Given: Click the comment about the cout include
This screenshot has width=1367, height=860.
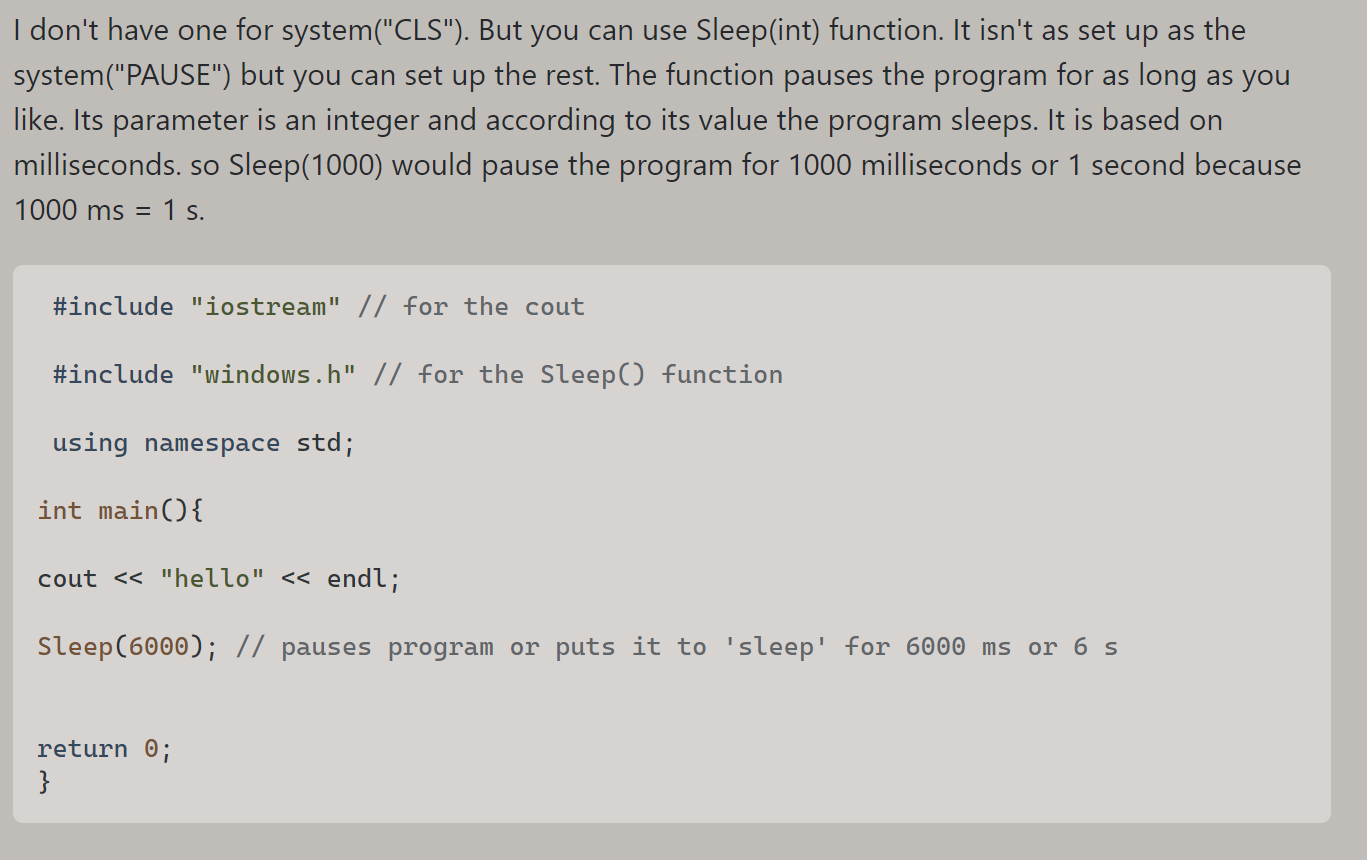Looking at the screenshot, I should point(470,306).
